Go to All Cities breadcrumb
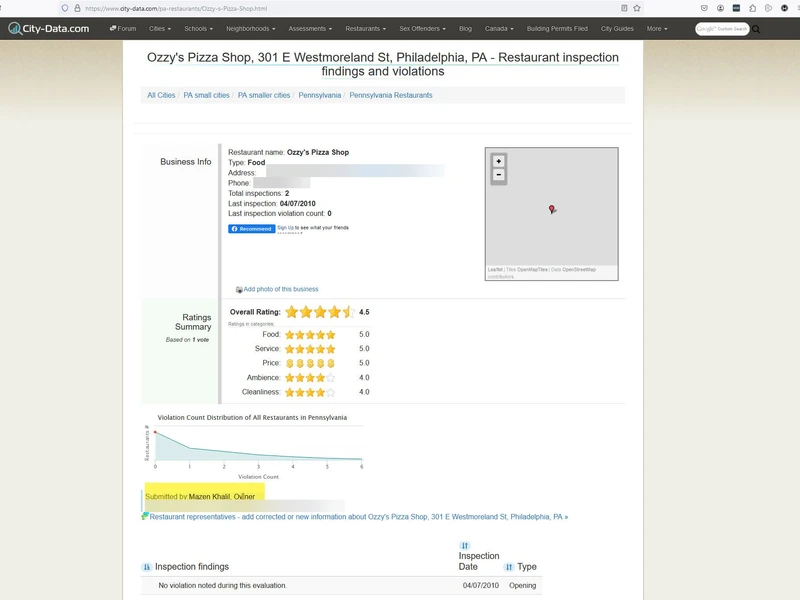The height and width of the screenshot is (600, 800). [161, 95]
